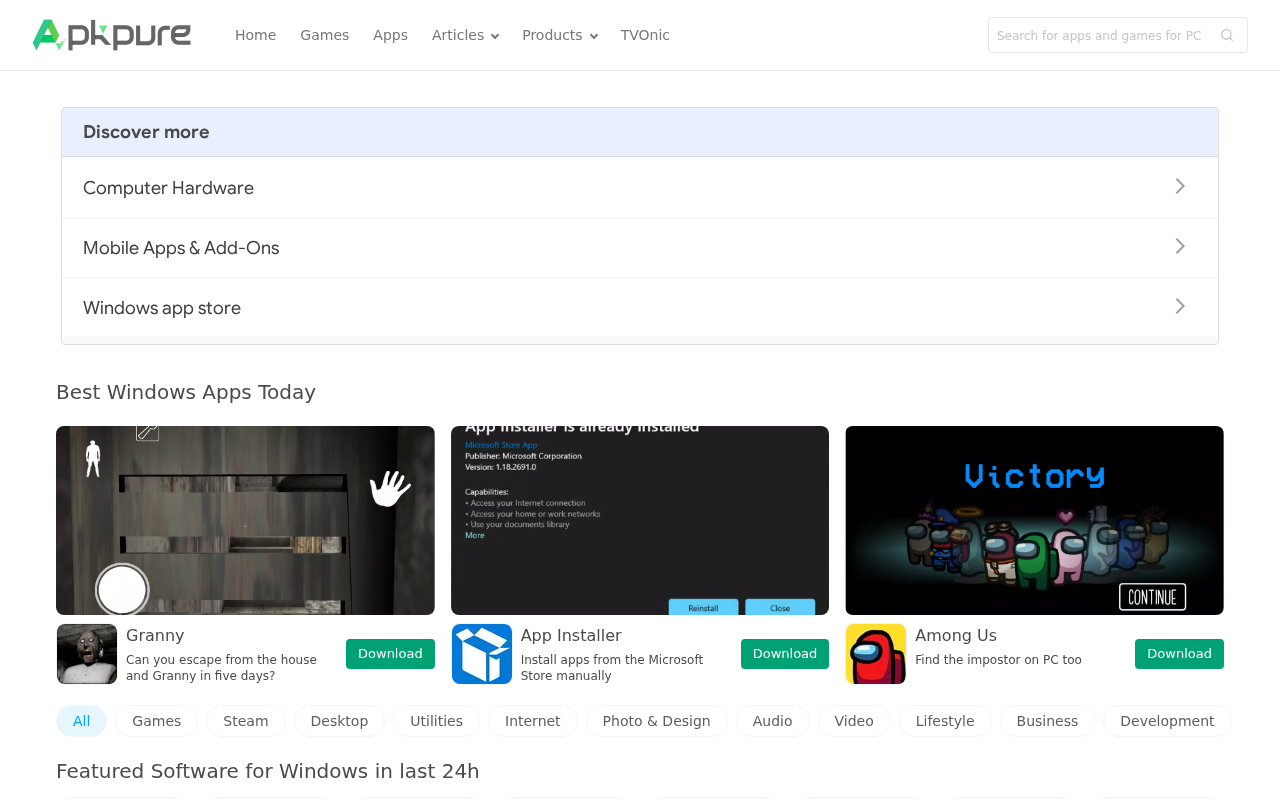Filter by Business category
Screen dimensions: 1280x800
tap(1047, 721)
